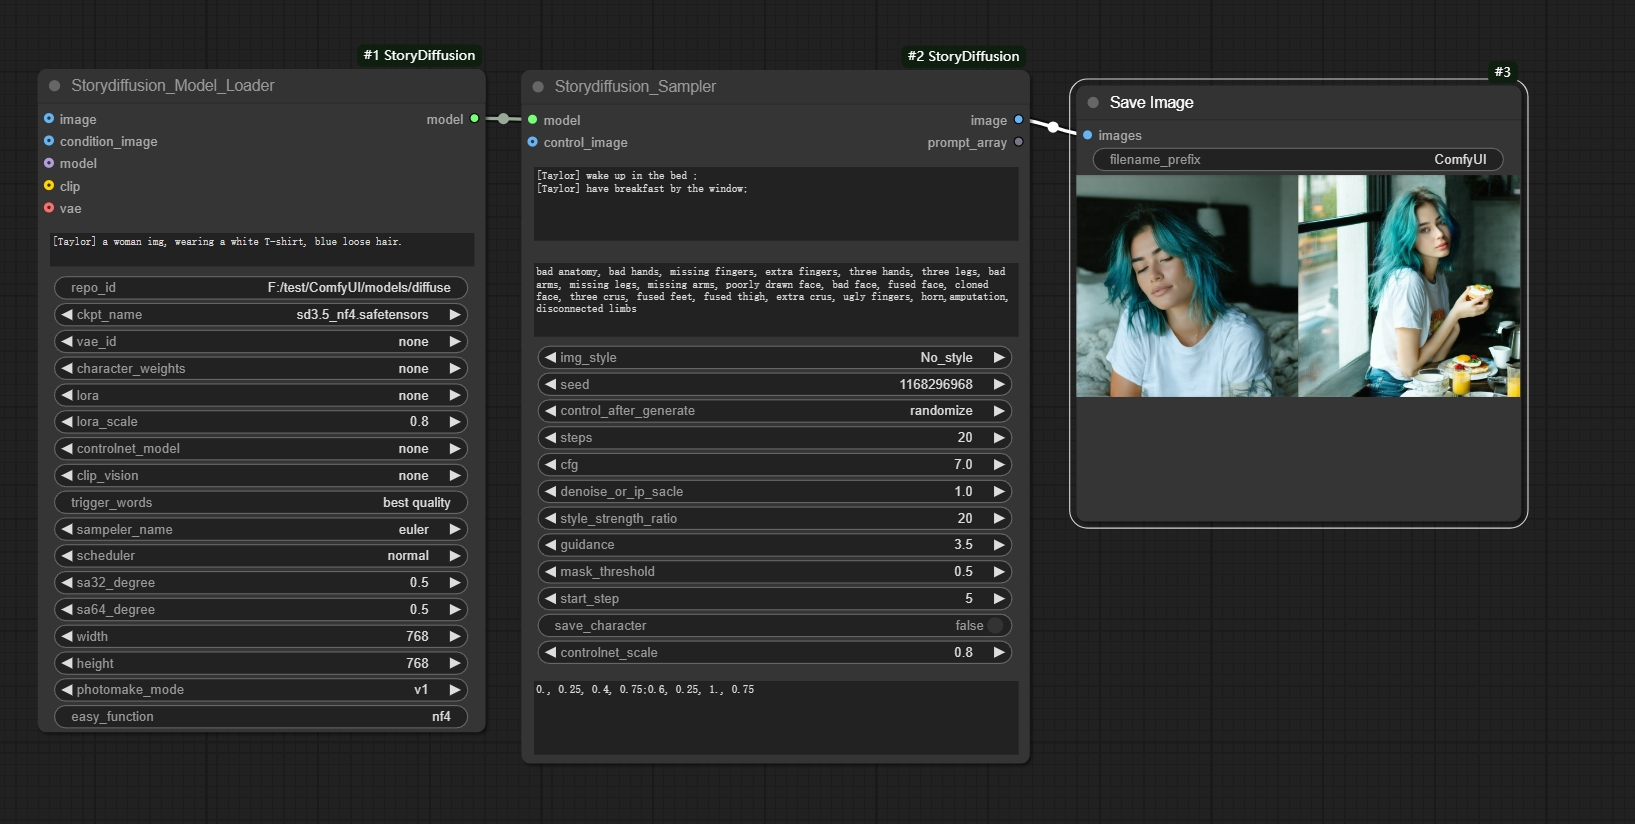
Task: Decrease cfg value with left arrow
Action: [x=551, y=464]
